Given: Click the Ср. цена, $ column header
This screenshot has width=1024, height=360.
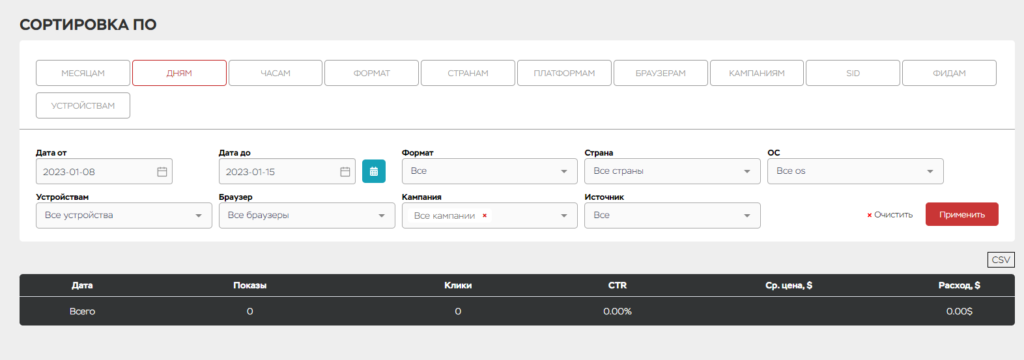Looking at the screenshot, I should click(x=789, y=286).
